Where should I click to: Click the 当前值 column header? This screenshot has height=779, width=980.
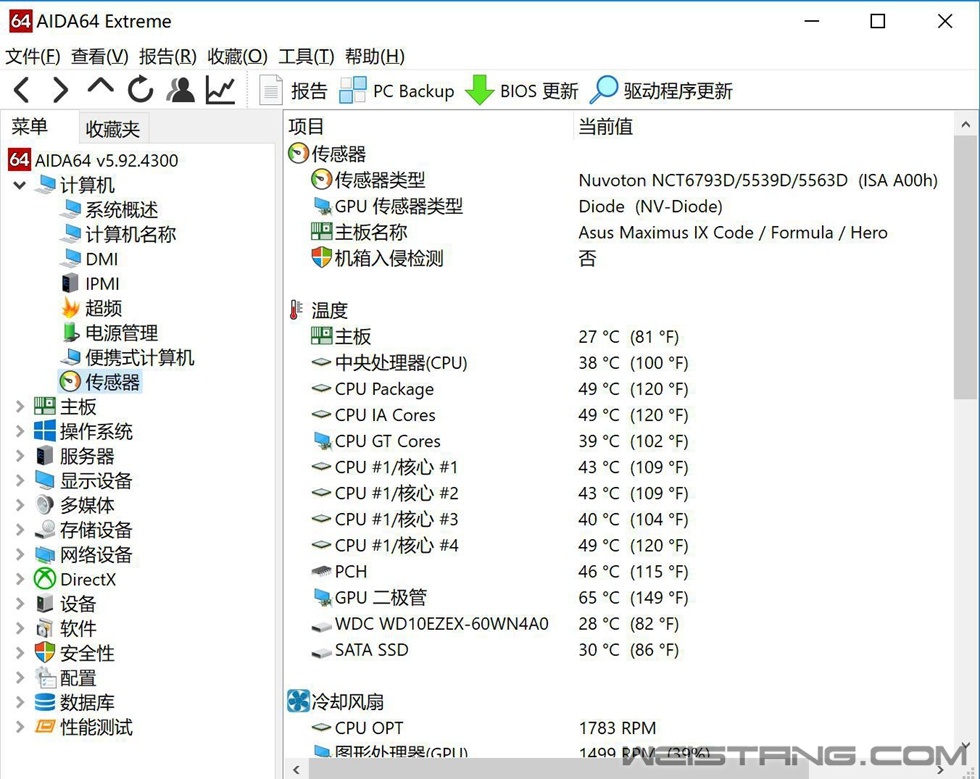[x=605, y=127]
